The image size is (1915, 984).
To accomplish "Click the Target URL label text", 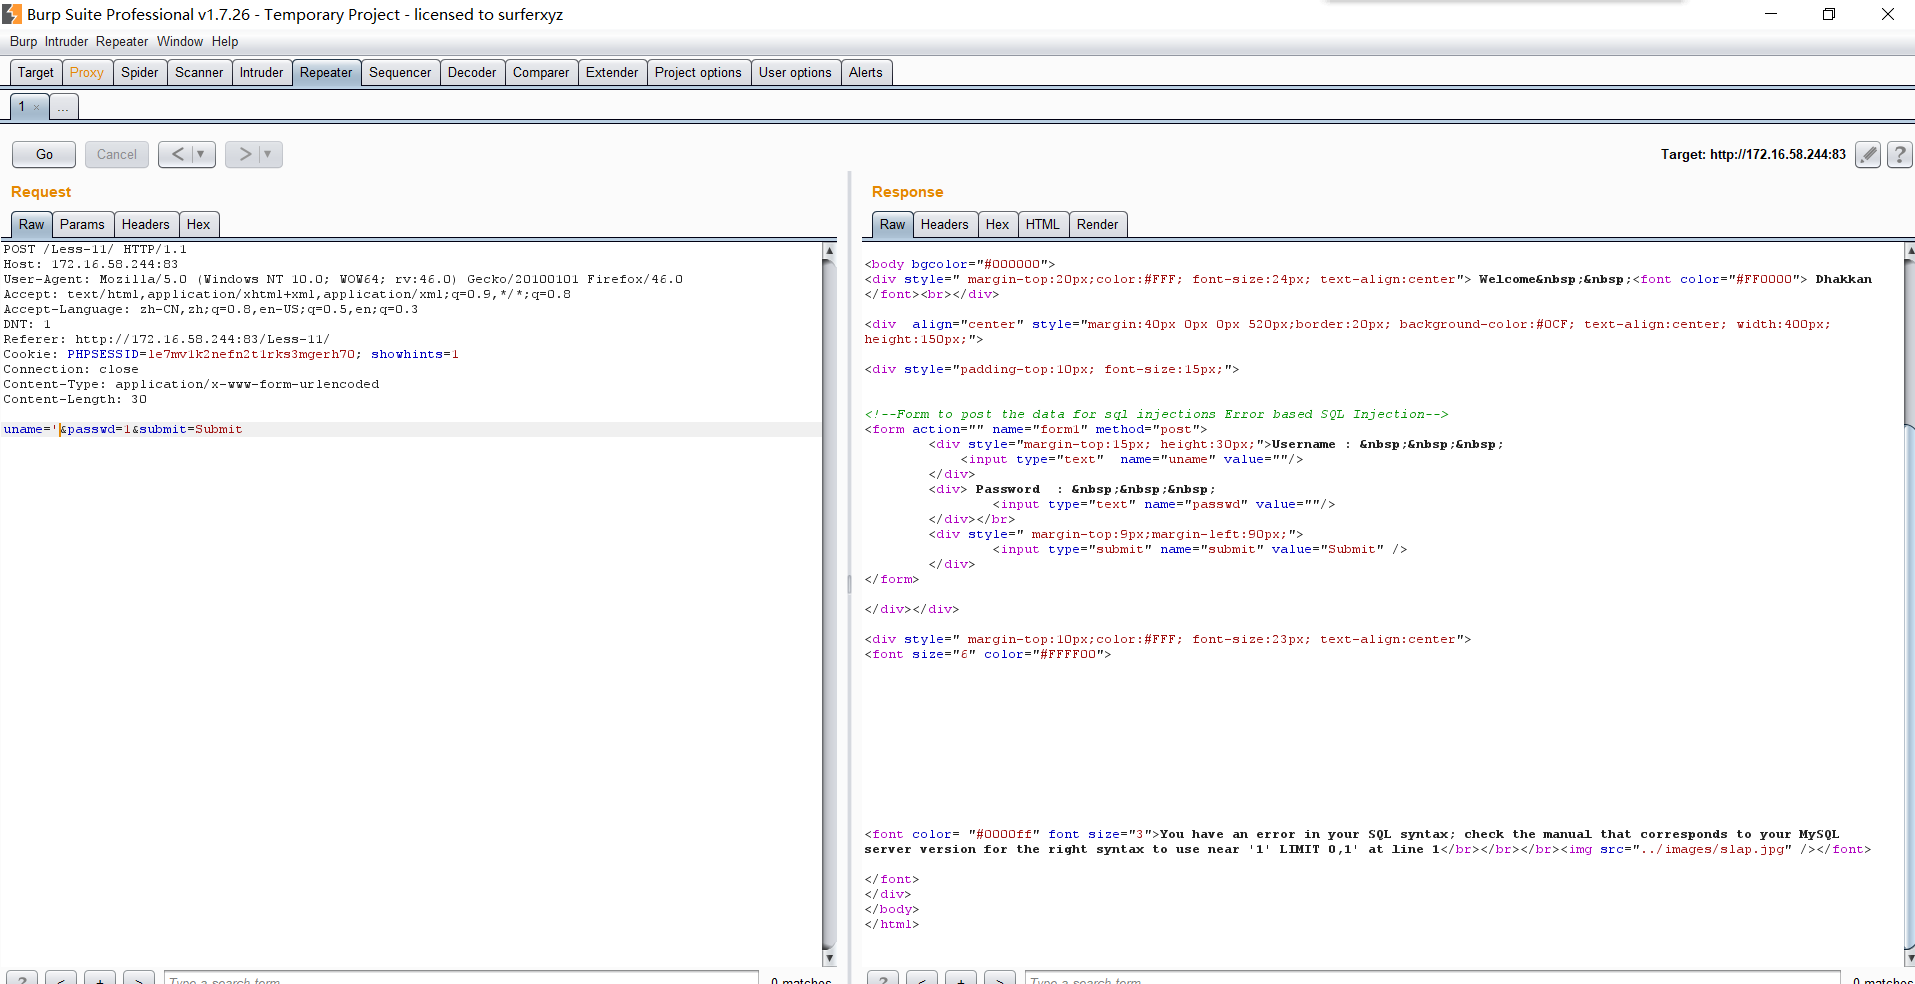I will pos(1753,154).
